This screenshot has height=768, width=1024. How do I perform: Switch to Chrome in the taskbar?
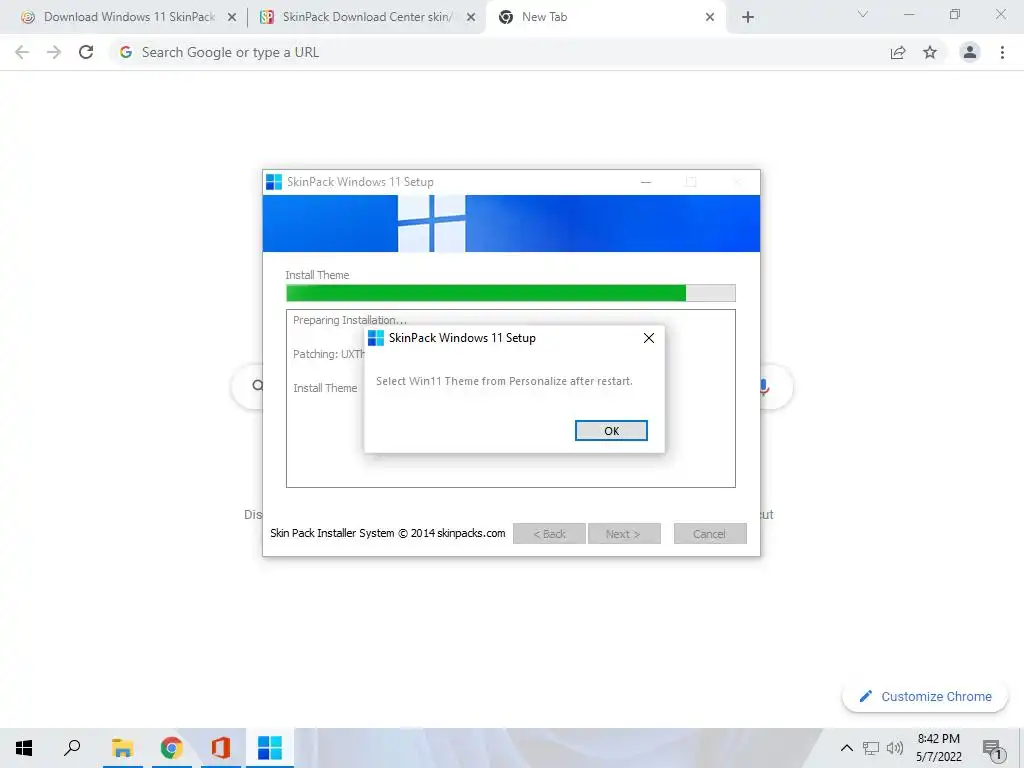pyautogui.click(x=171, y=747)
